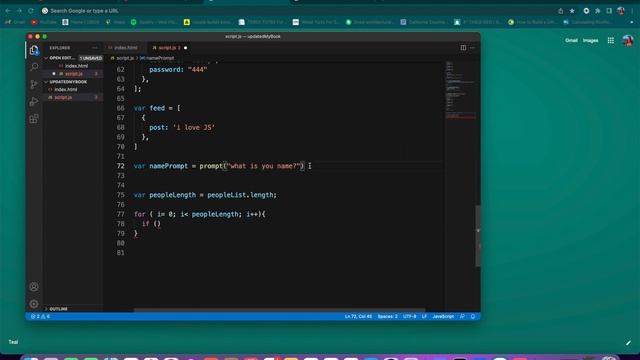Open the Images link
The image size is (640, 360).
pyautogui.click(x=590, y=40)
